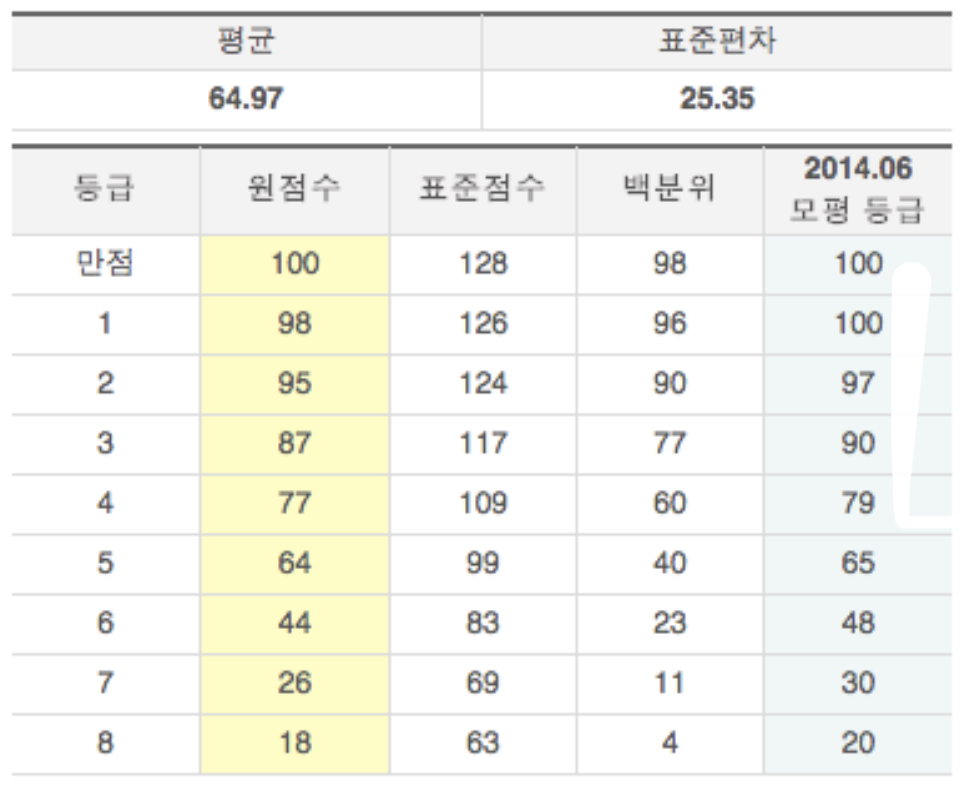
Task: Click the 원점수 column header
Action: (x=295, y=190)
